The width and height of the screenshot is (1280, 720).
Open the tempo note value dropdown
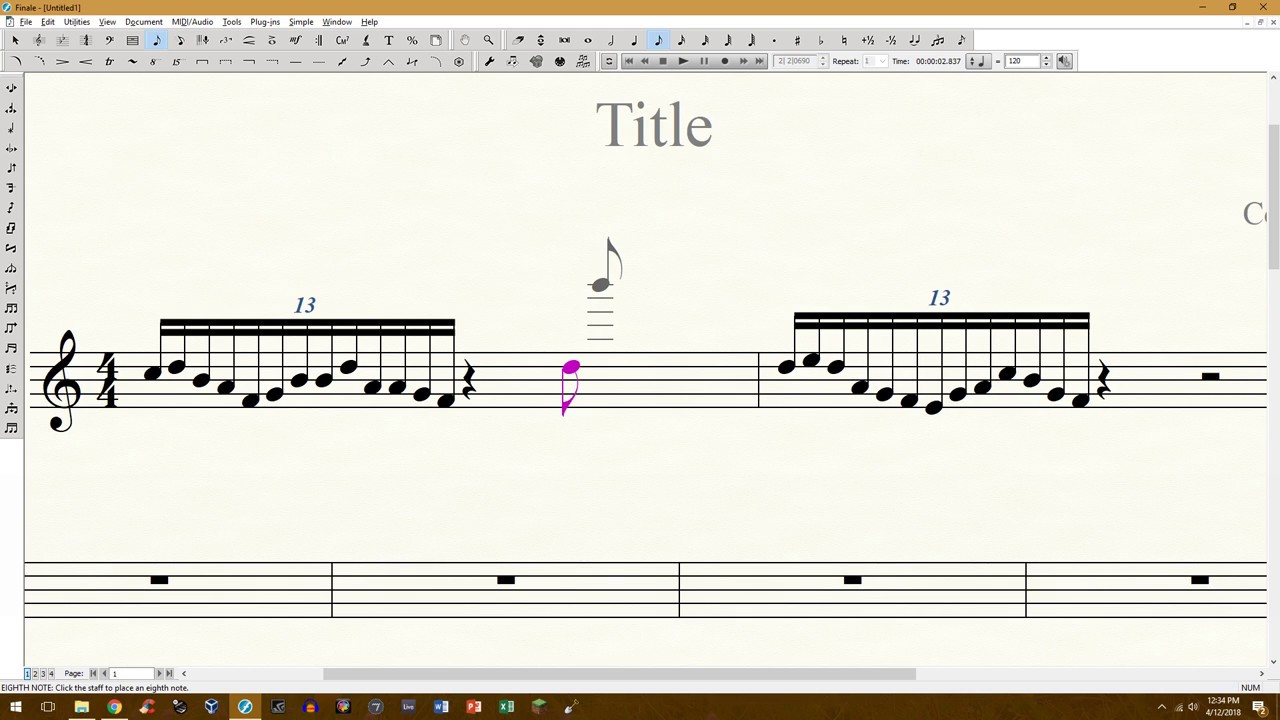point(976,61)
